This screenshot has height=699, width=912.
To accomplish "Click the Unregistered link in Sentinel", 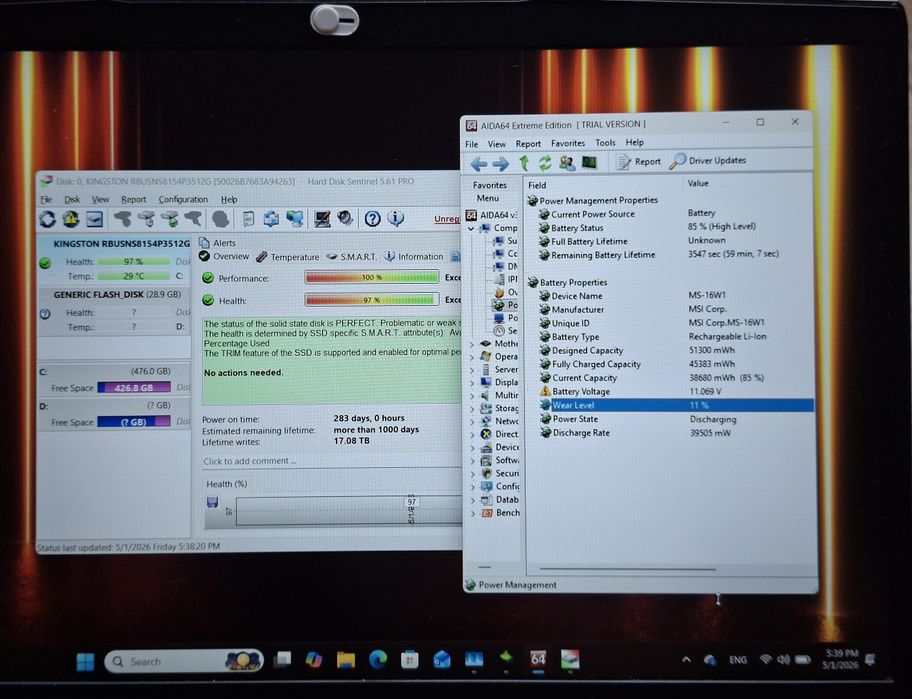I will coord(447,219).
